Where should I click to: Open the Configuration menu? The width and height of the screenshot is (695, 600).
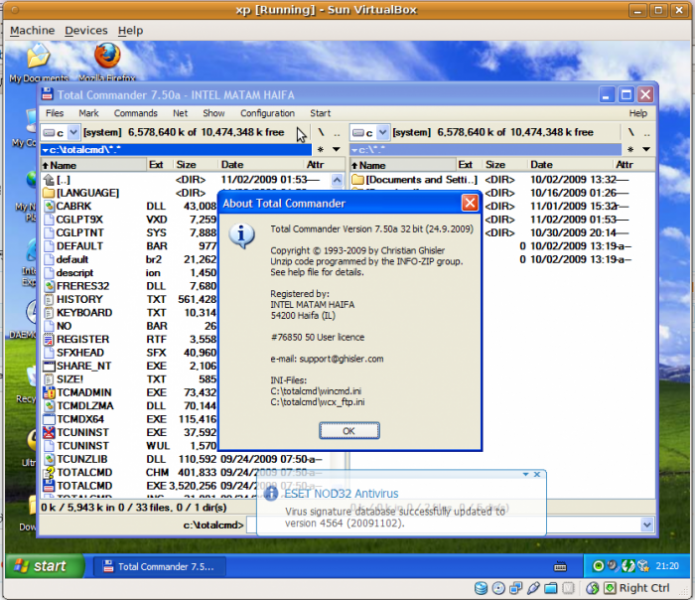[267, 113]
